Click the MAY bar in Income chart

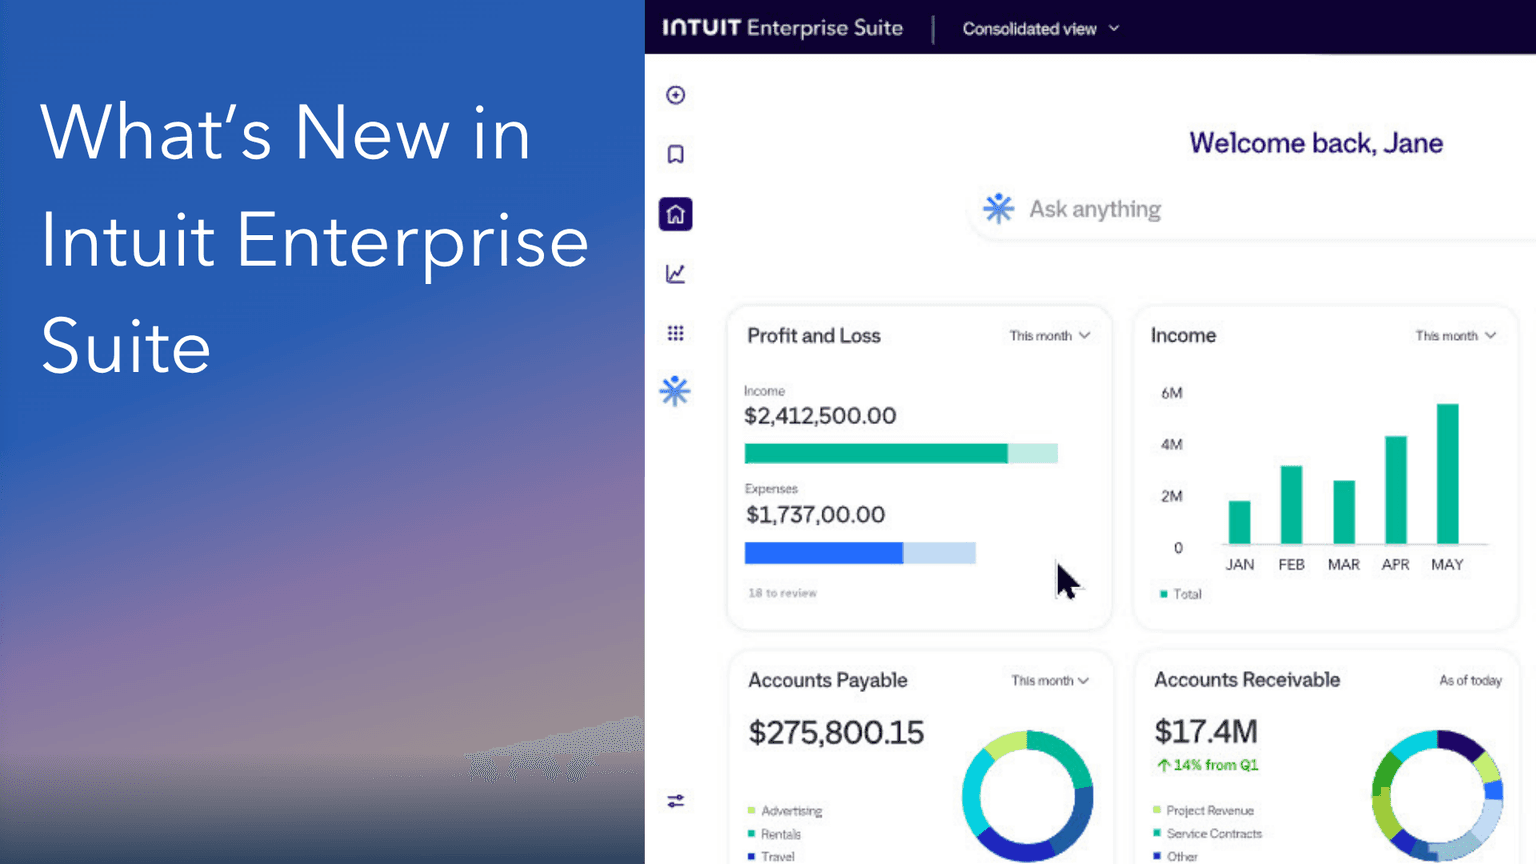1447,474
